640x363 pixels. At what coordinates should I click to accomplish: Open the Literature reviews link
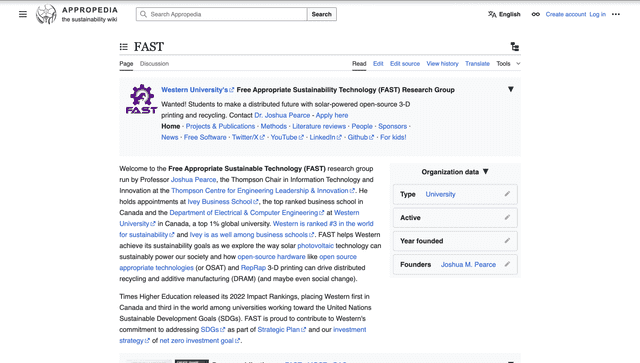(x=319, y=127)
